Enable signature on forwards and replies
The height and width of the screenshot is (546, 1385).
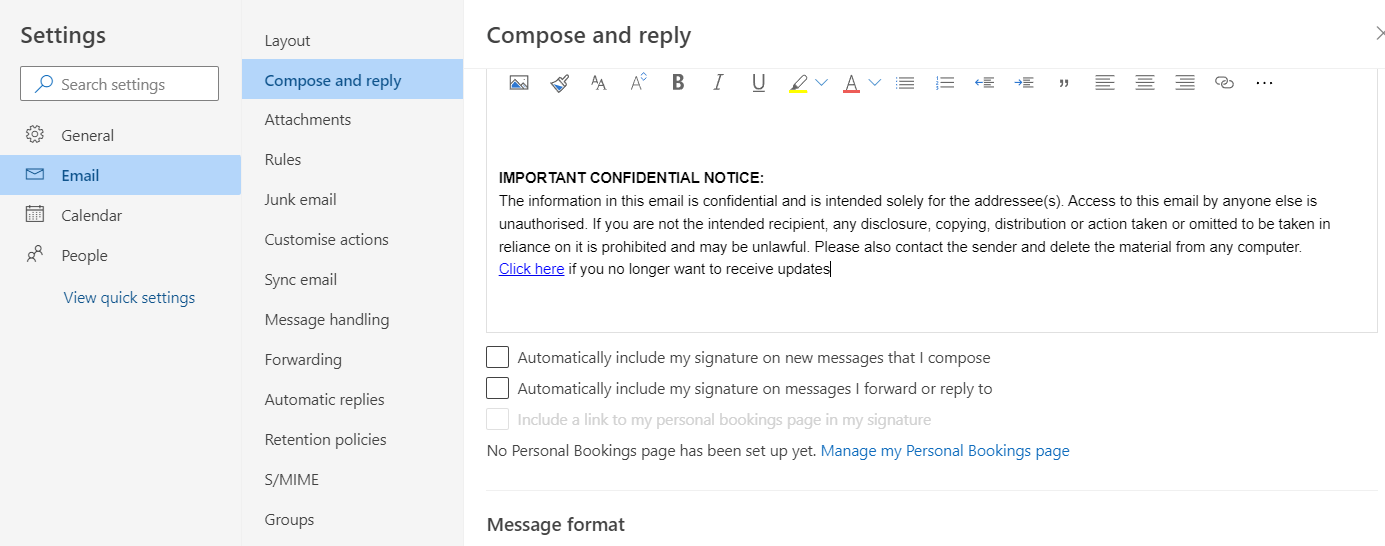[497, 388]
